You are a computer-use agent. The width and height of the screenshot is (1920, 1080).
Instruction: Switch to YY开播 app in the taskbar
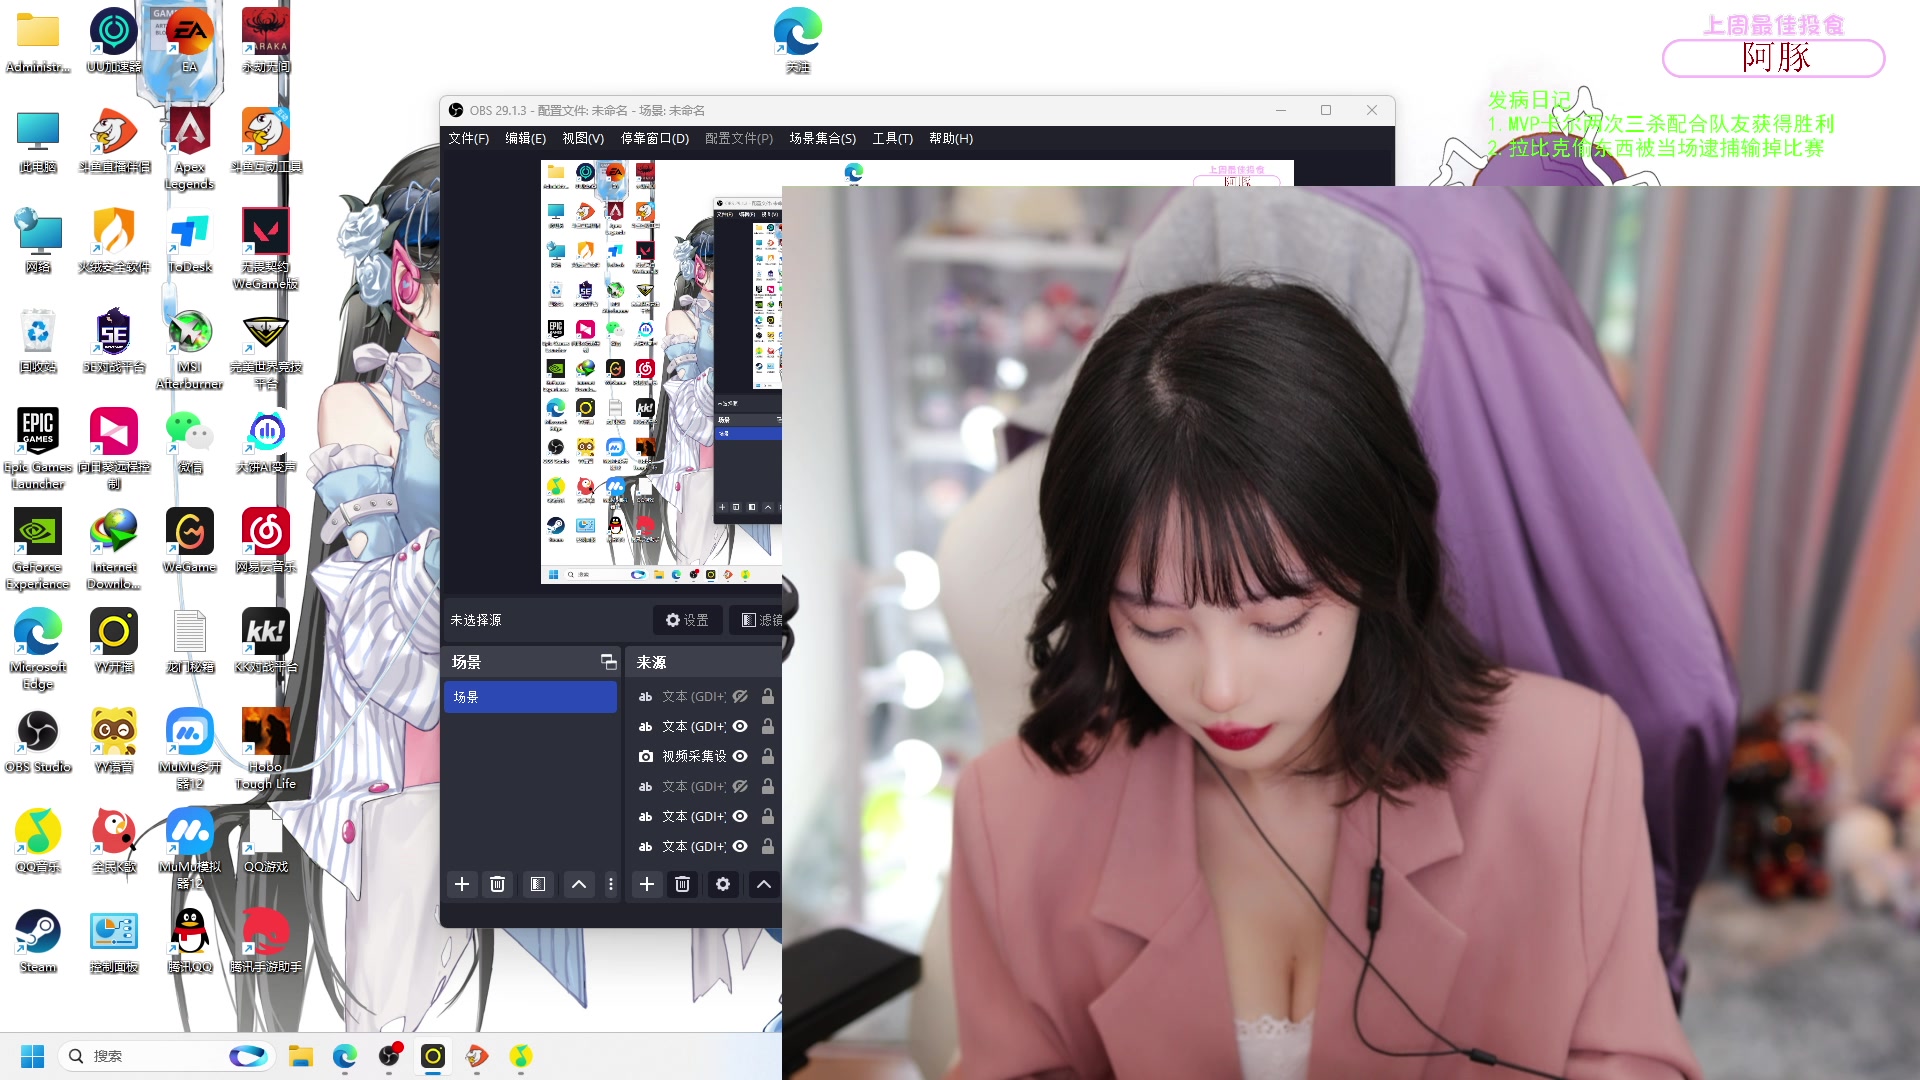(x=433, y=1056)
